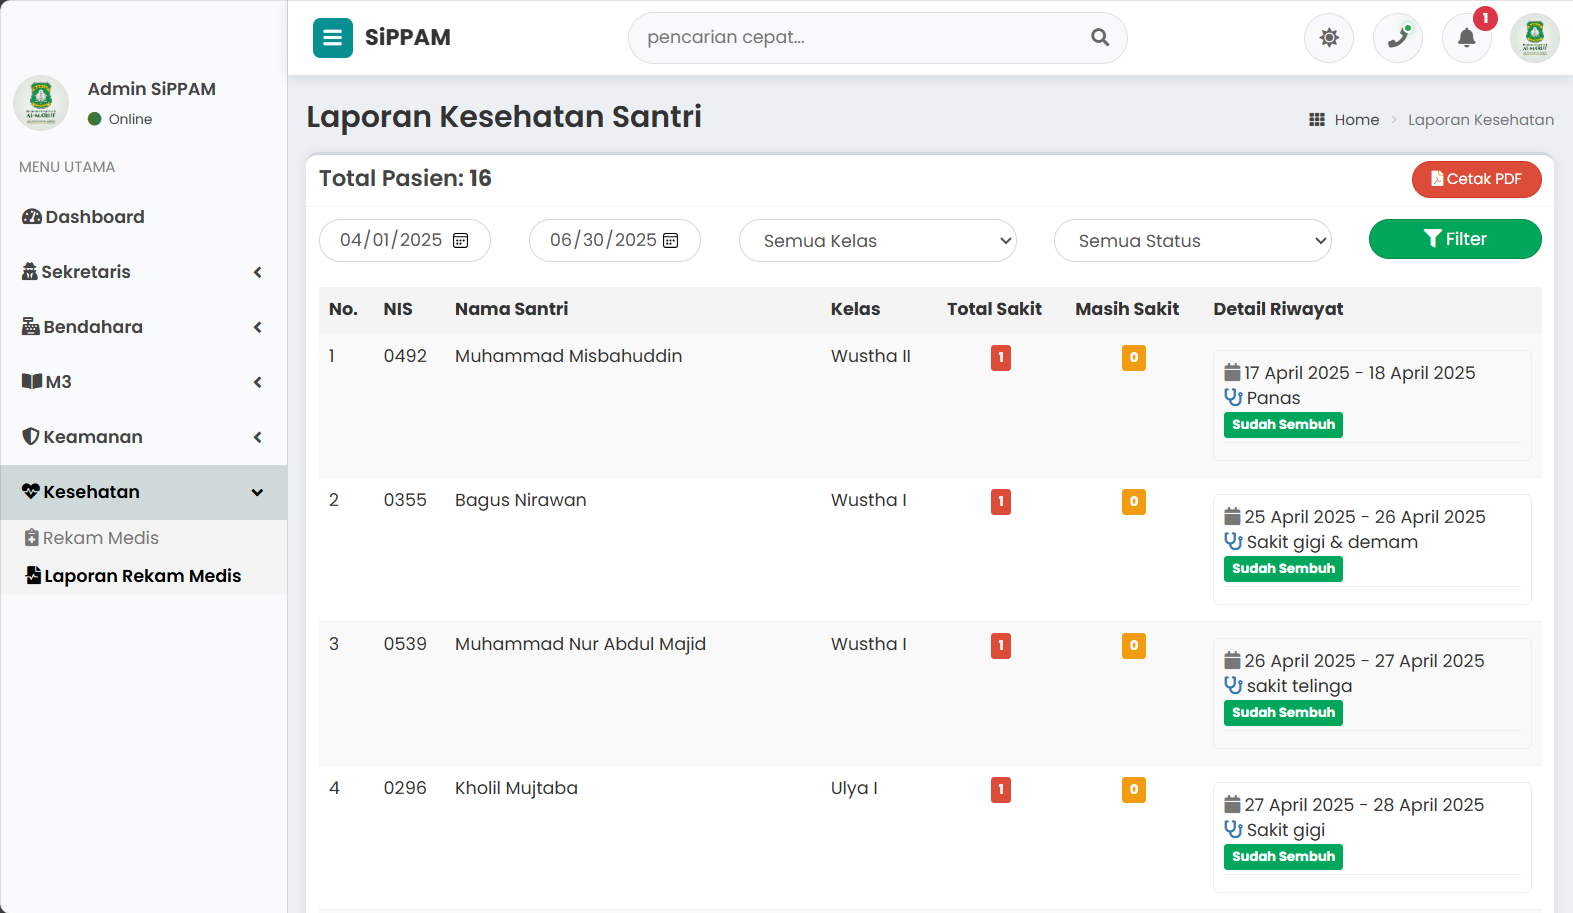Open the Semua Kelas dropdown
The image size is (1573, 913).
(877, 241)
